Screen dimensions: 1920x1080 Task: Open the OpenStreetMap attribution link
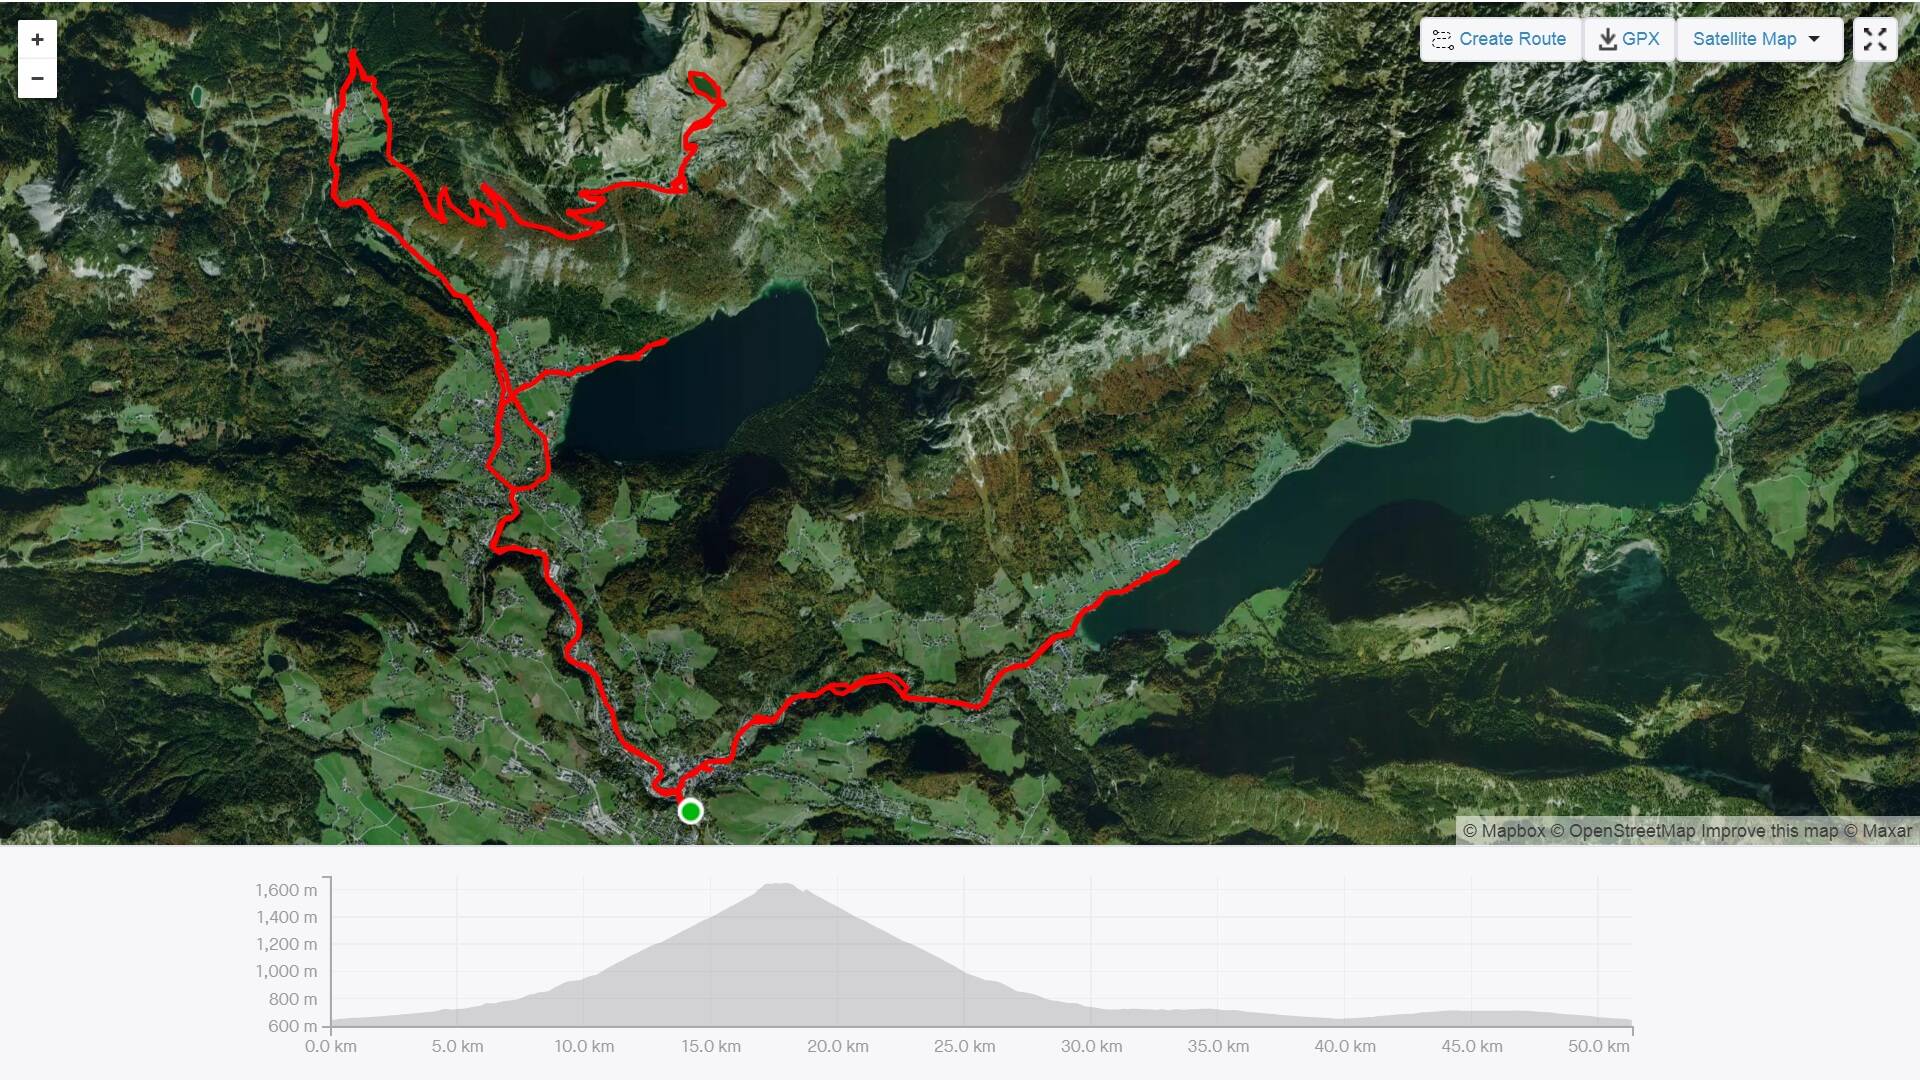[1623, 831]
